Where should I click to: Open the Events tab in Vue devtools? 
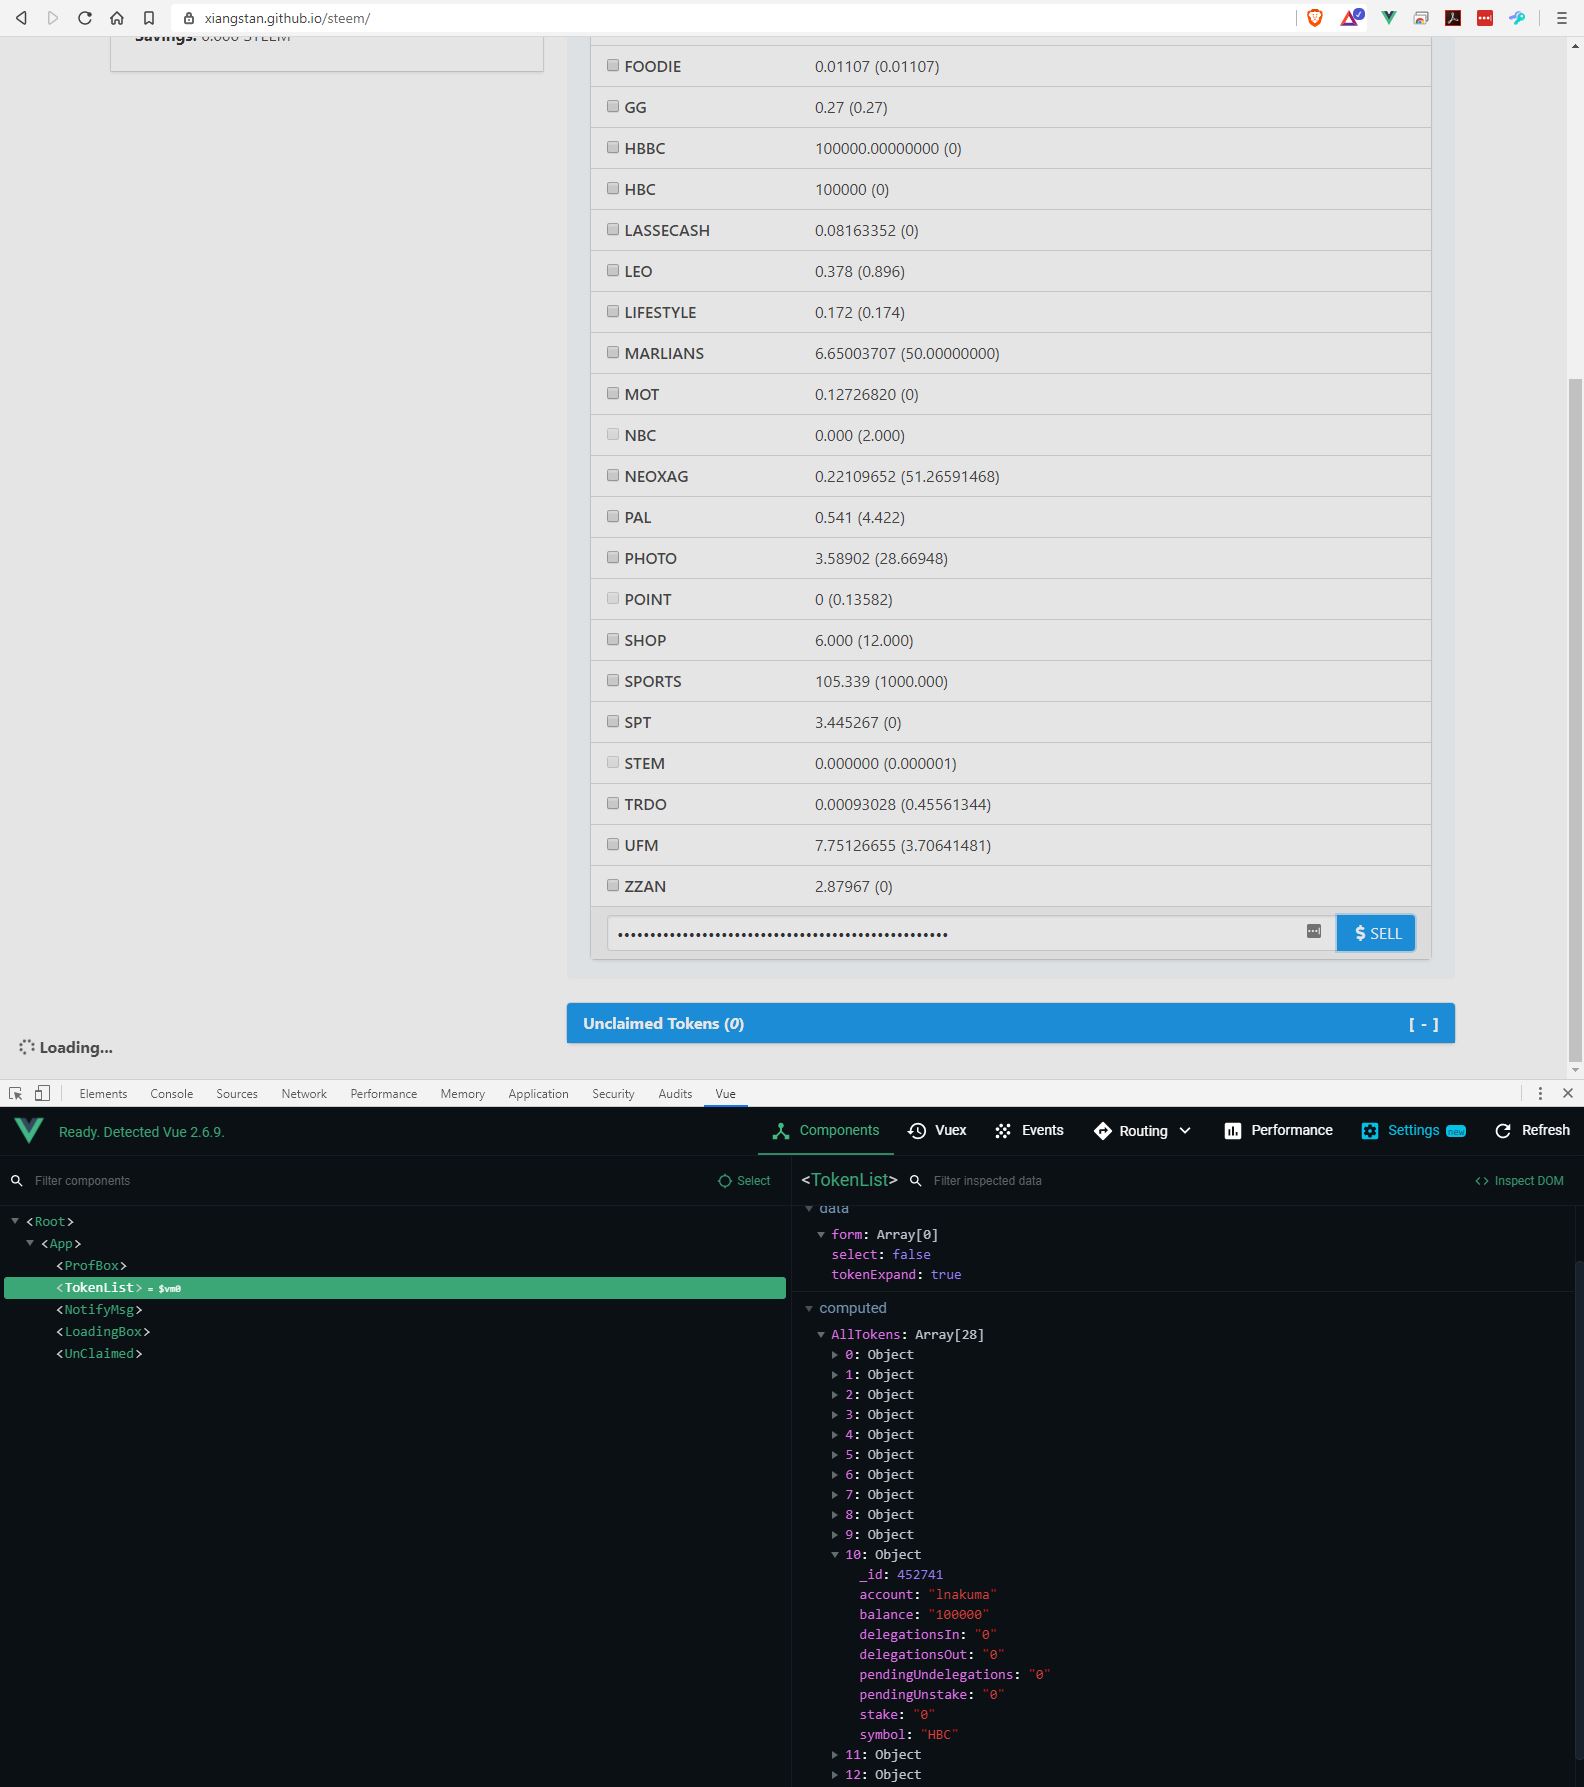coord(1029,1131)
